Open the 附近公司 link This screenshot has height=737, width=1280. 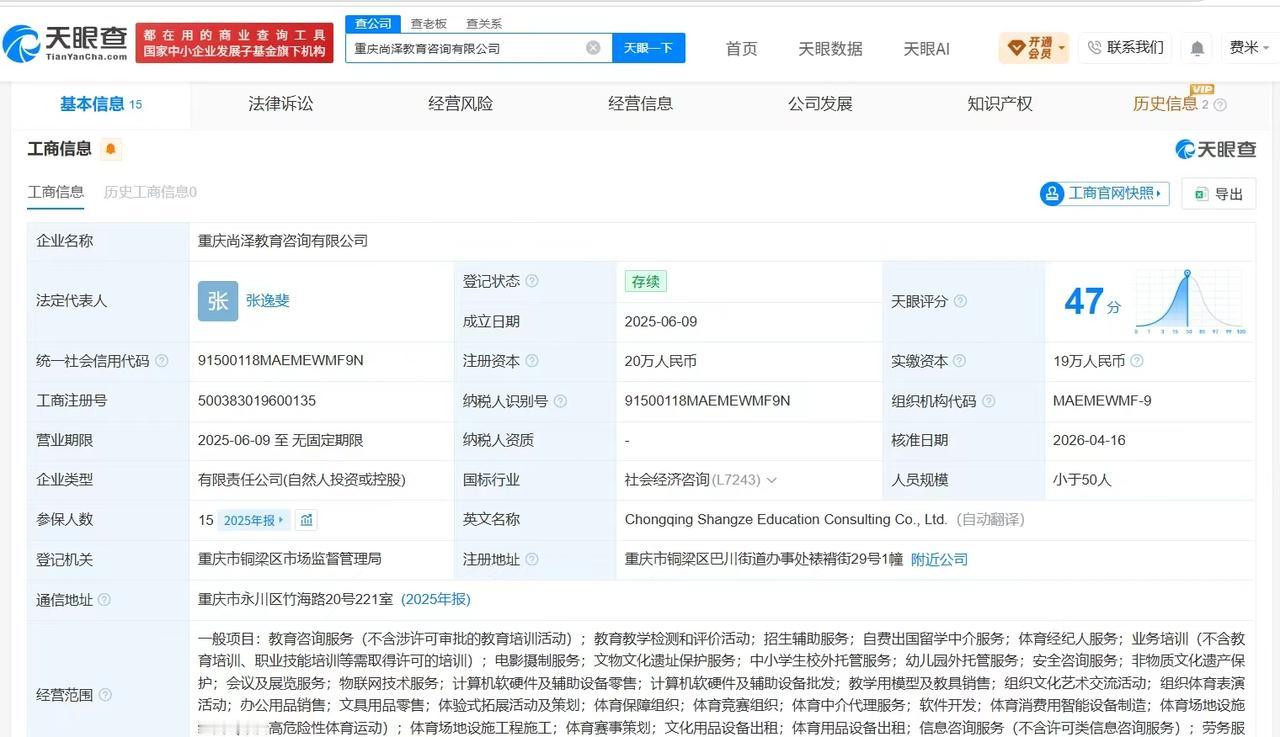pos(939,560)
